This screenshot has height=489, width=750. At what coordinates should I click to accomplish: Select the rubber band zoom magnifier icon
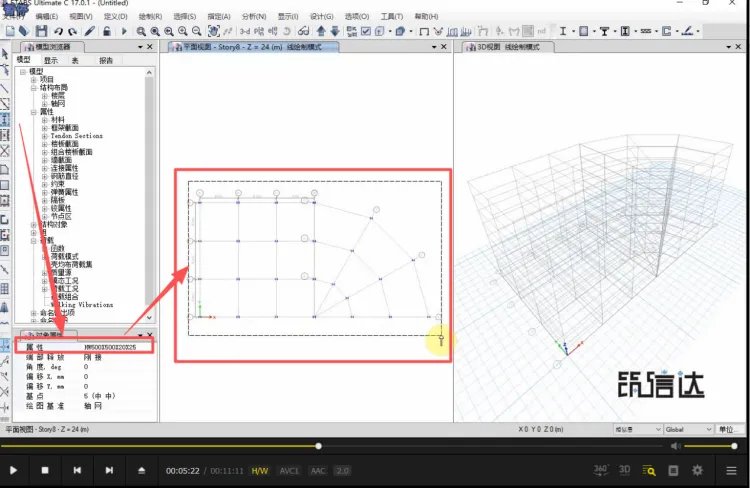tap(141, 31)
